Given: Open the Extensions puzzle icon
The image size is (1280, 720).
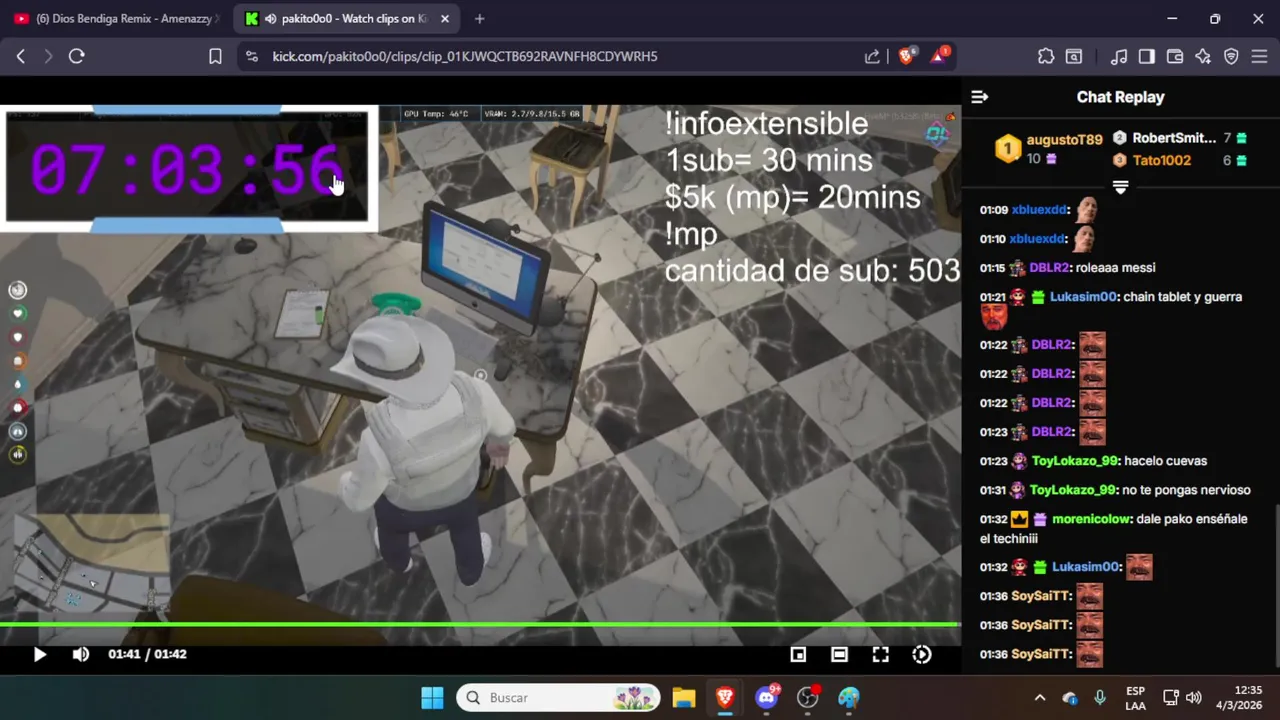Looking at the screenshot, I should point(1046,56).
